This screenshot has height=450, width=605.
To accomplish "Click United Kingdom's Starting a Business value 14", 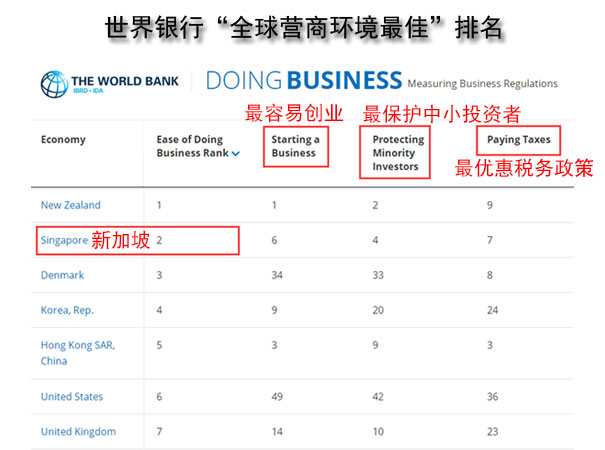I will (x=277, y=432).
